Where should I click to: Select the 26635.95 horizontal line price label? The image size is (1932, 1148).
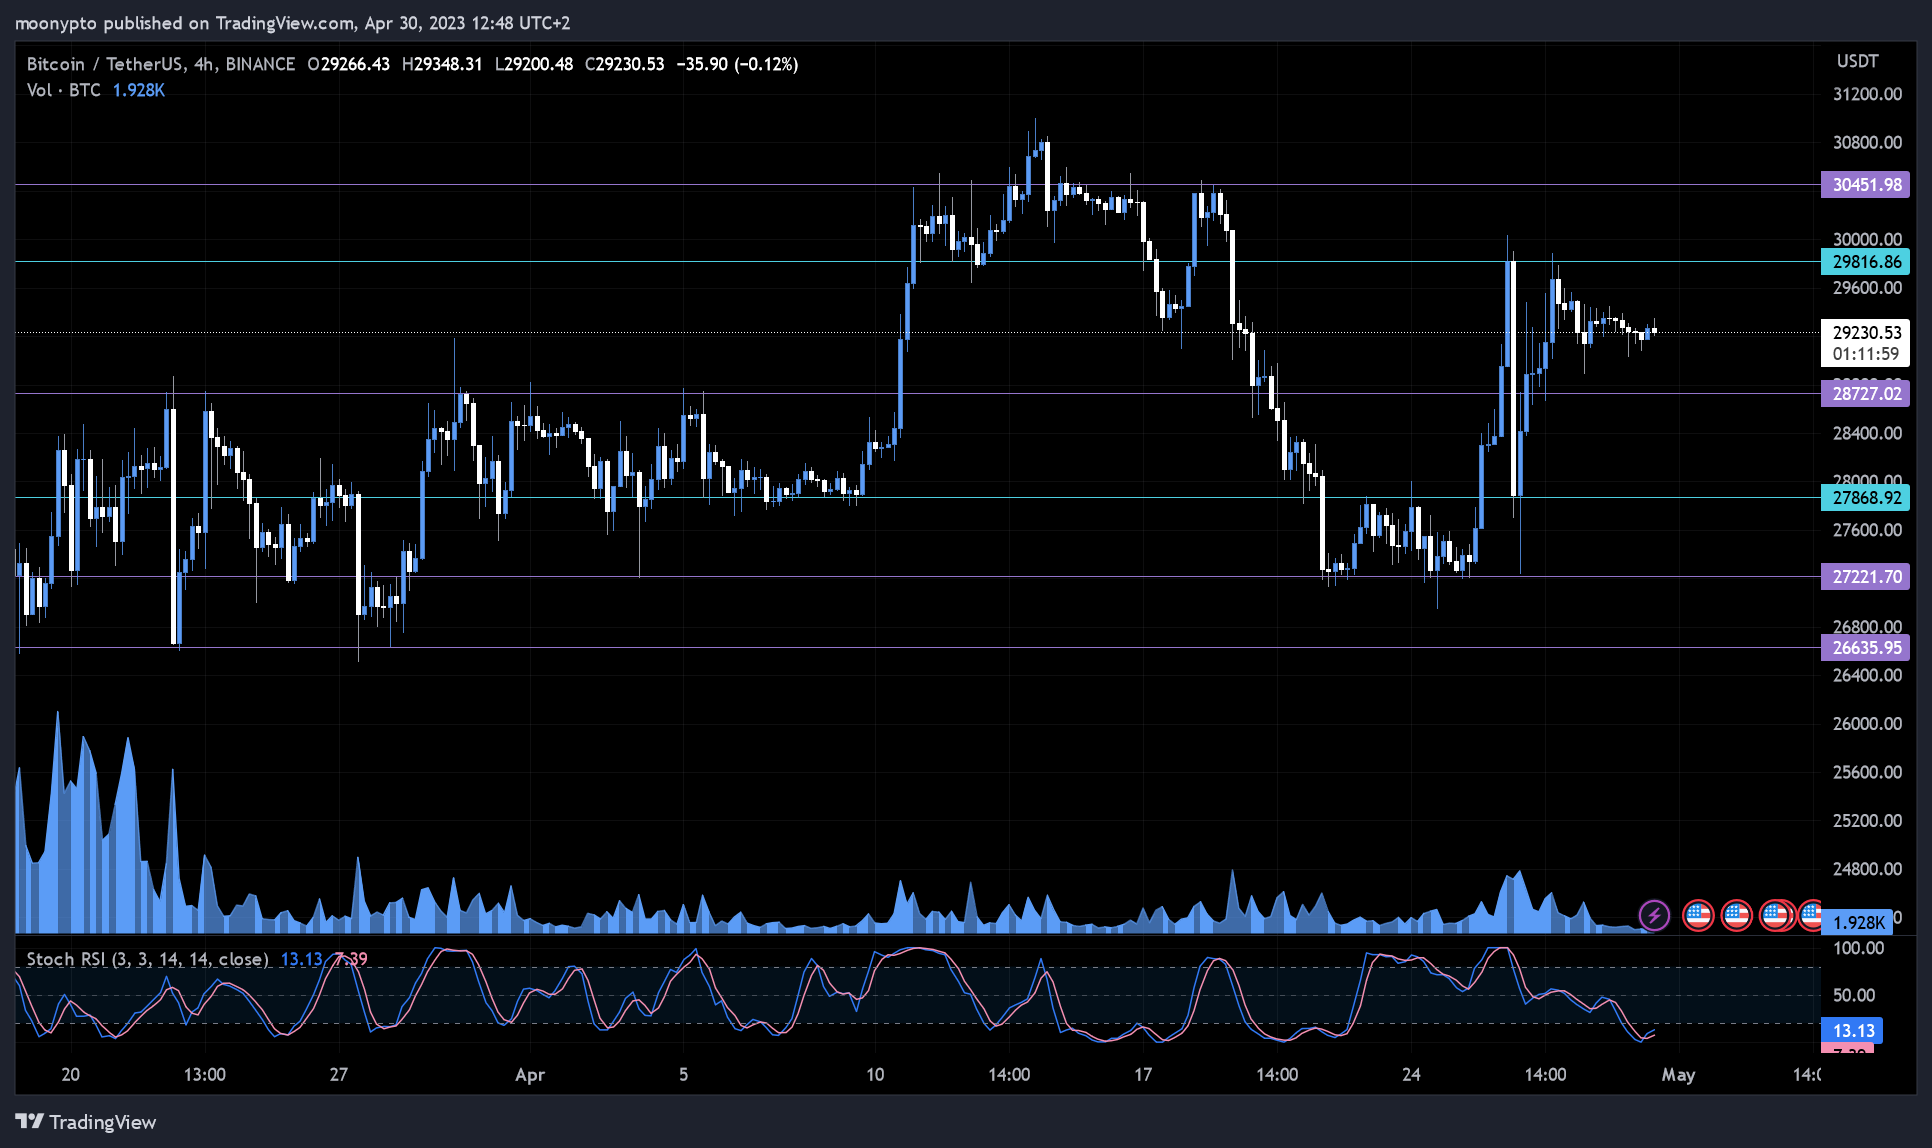point(1865,647)
